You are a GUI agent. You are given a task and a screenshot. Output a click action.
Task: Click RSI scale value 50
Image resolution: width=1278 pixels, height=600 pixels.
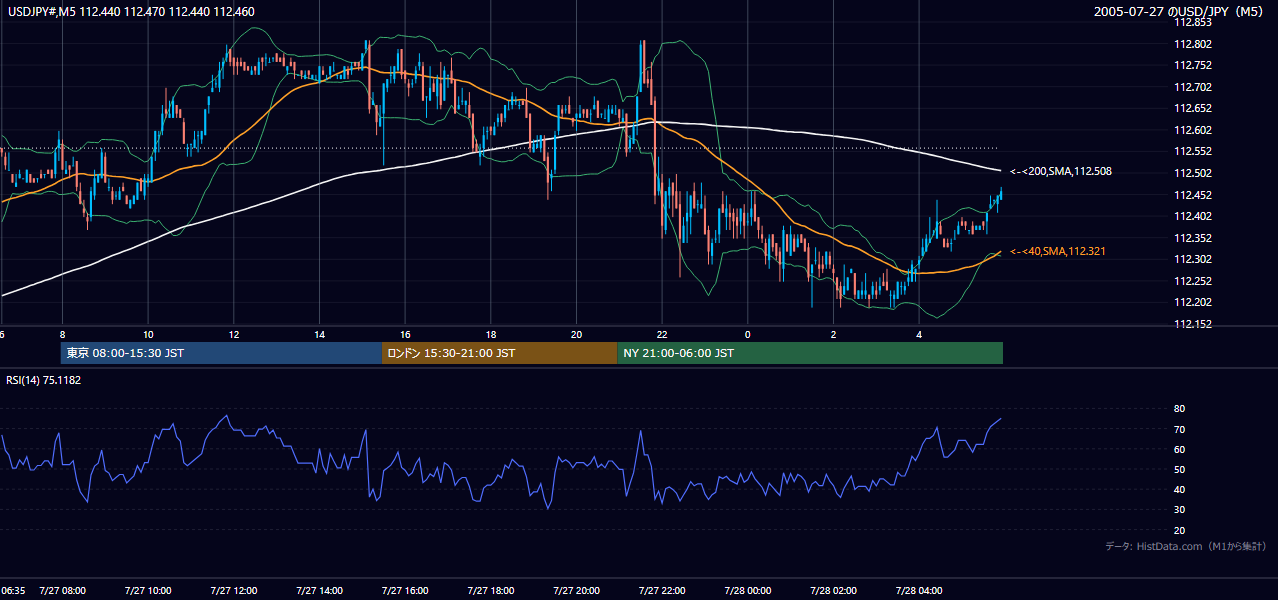click(1180, 469)
